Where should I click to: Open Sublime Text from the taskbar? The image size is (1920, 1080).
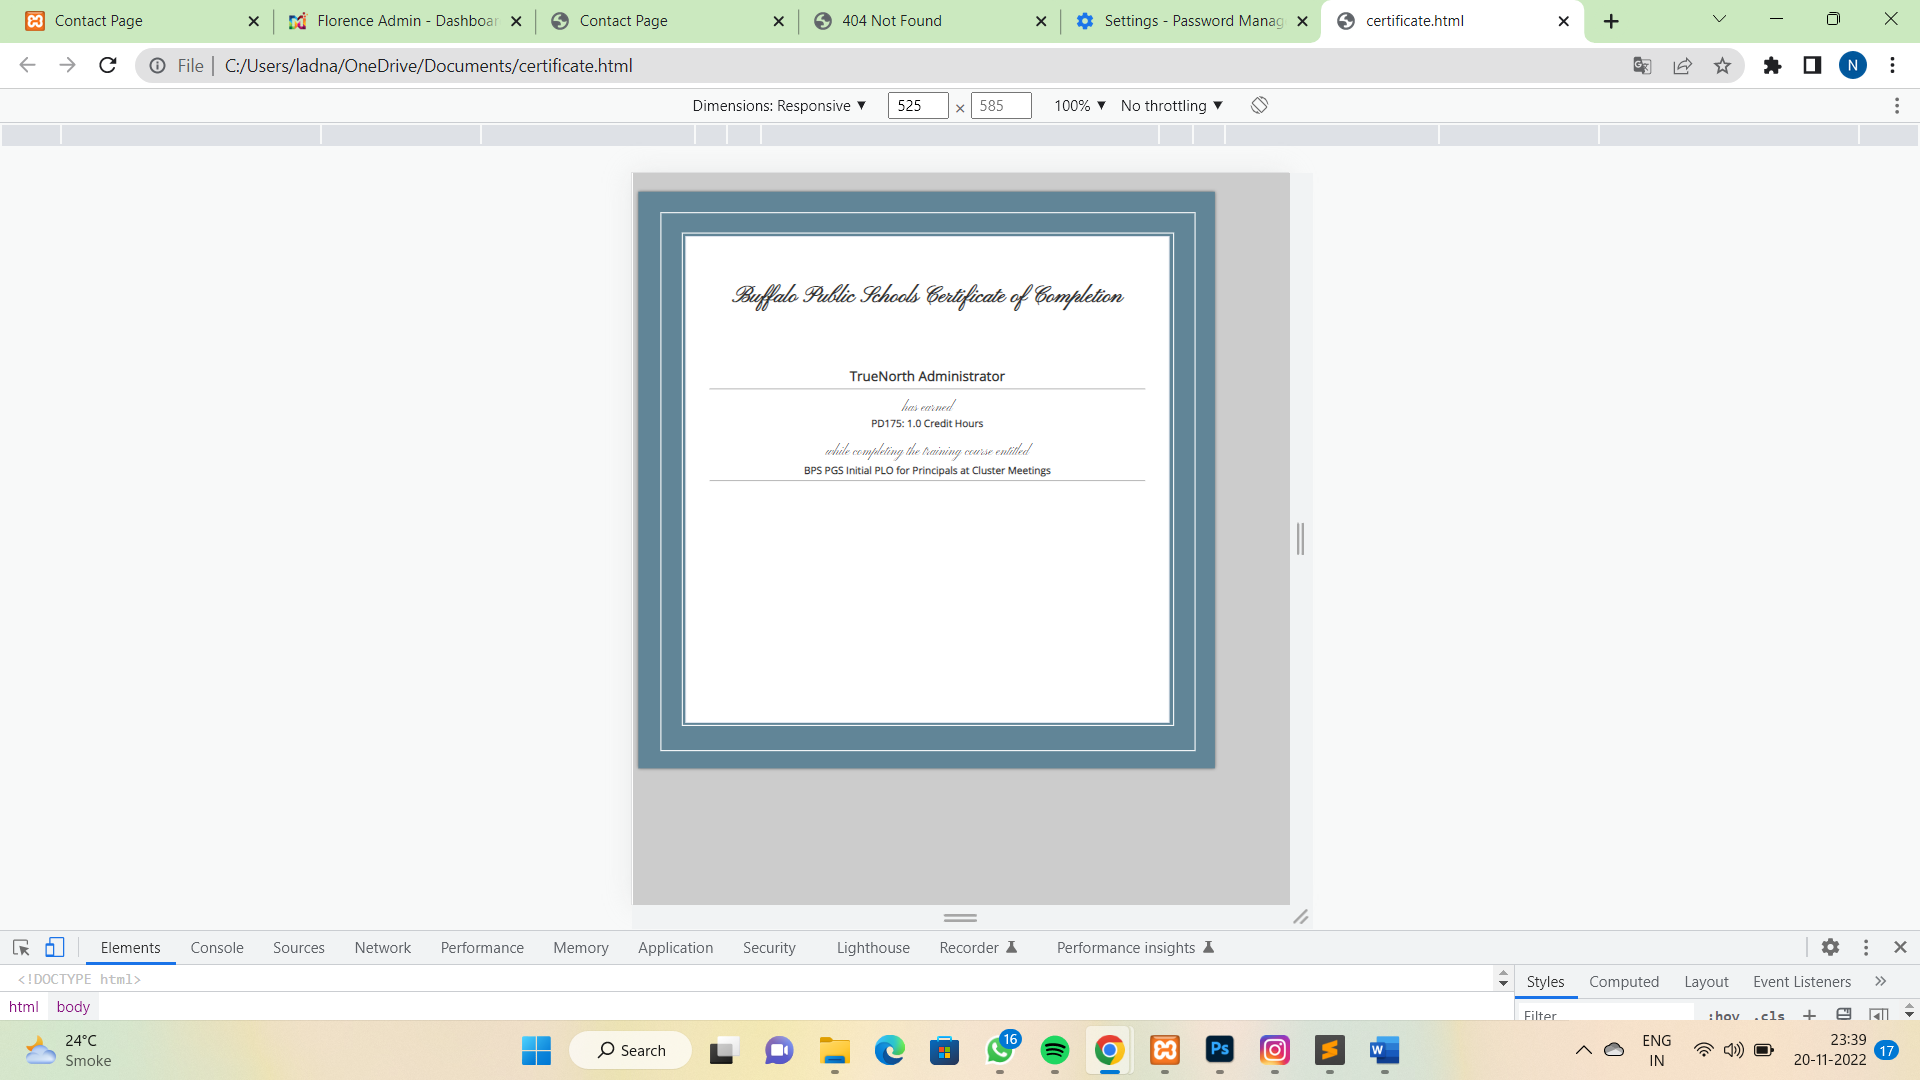pos(1329,1050)
